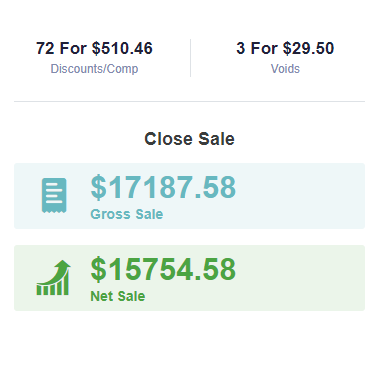380x366 pixels.
Task: Click the green growth chart icon
Action: [53, 277]
